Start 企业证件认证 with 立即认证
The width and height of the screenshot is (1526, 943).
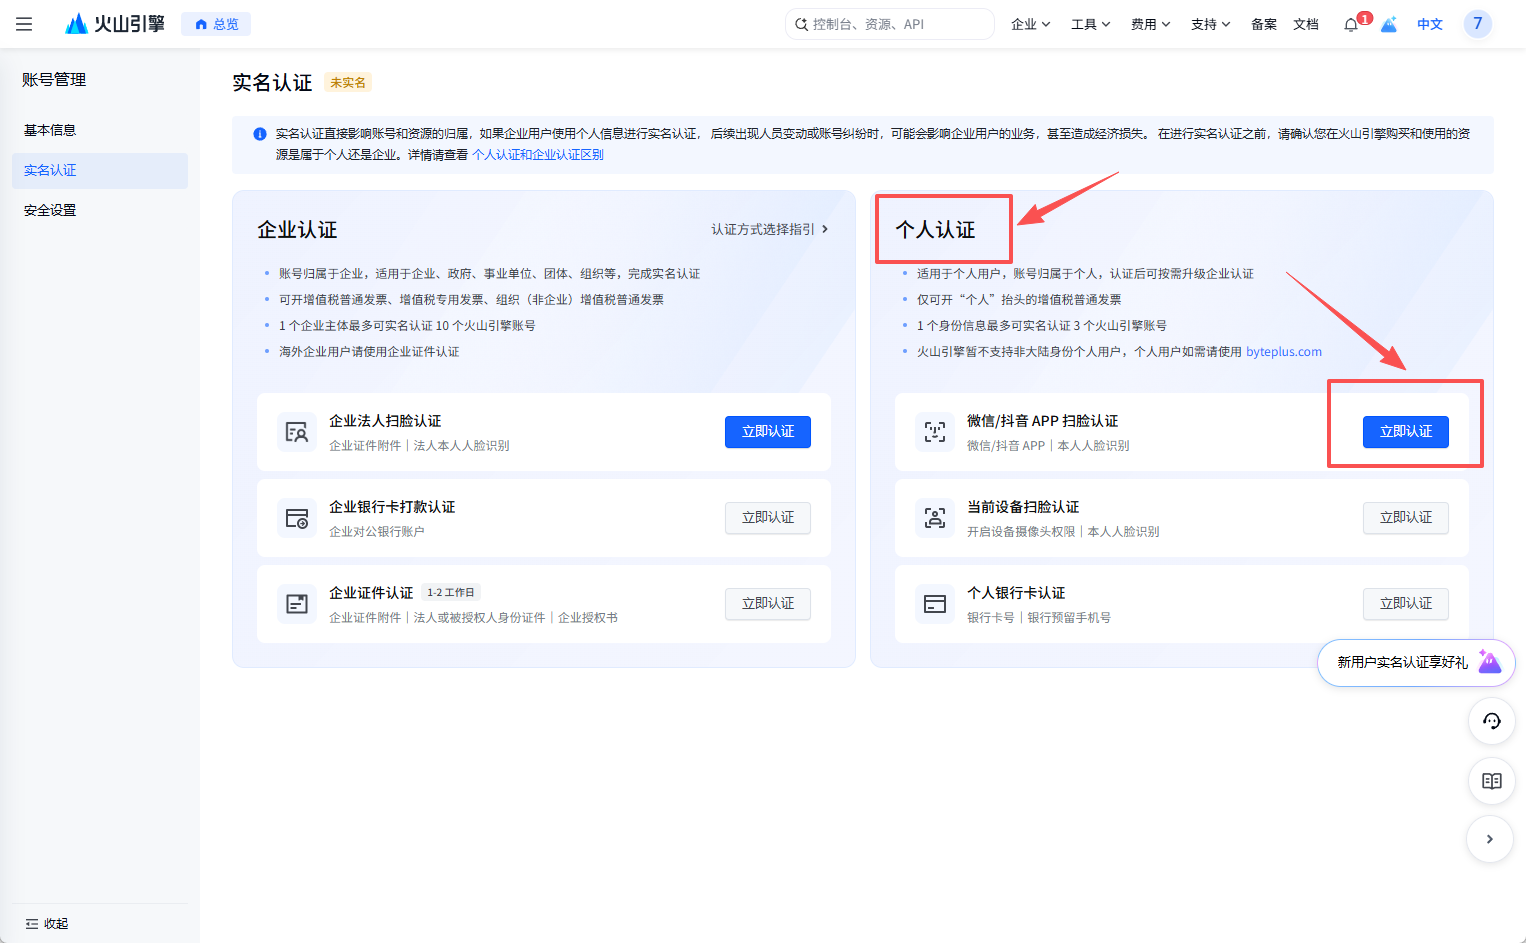click(768, 604)
